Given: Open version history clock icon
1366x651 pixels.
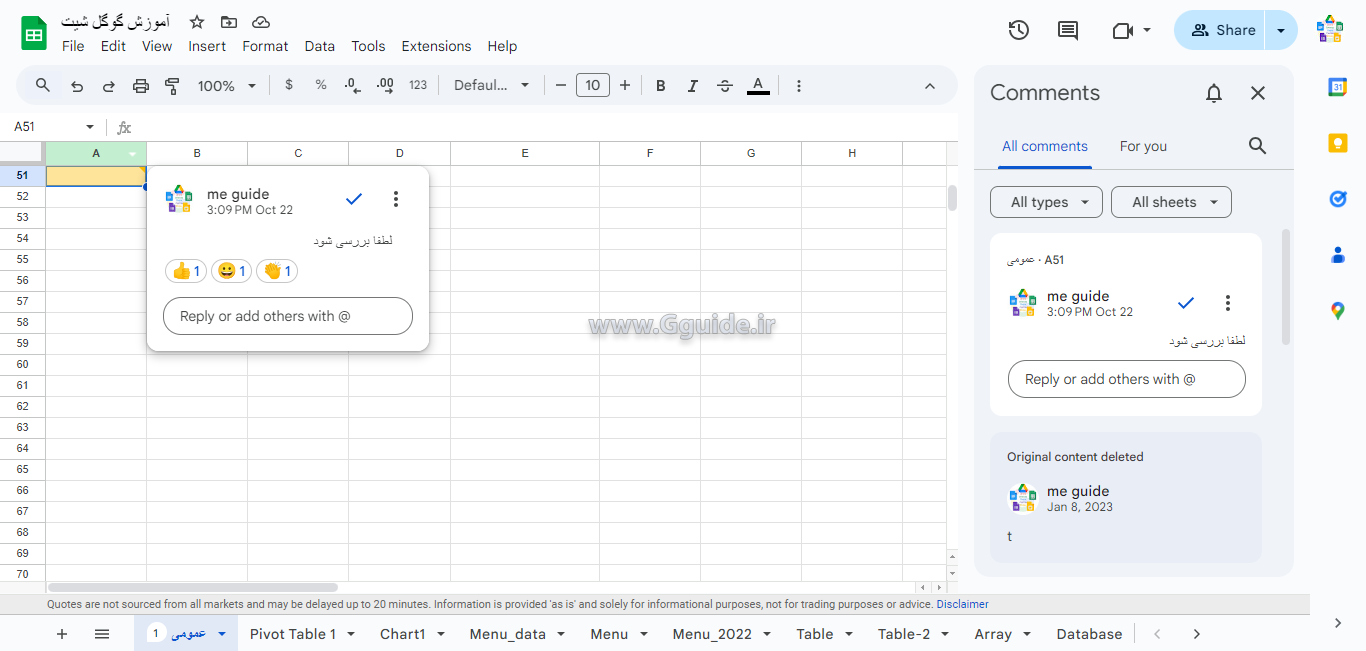Looking at the screenshot, I should 1018,30.
